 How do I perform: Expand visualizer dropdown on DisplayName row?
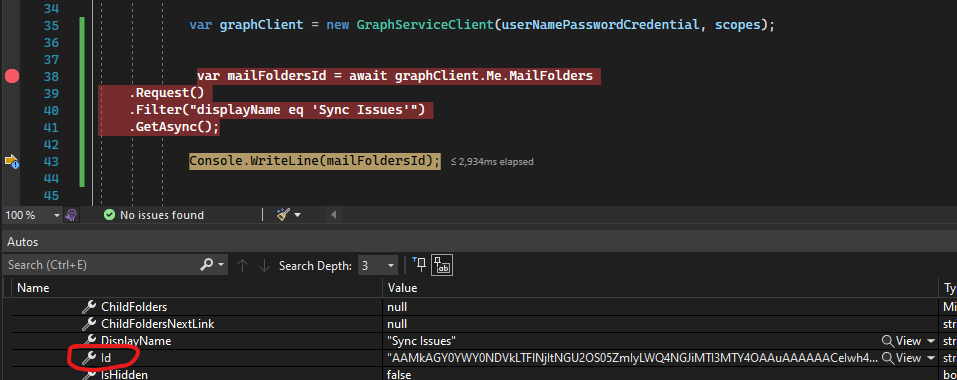pos(931,341)
